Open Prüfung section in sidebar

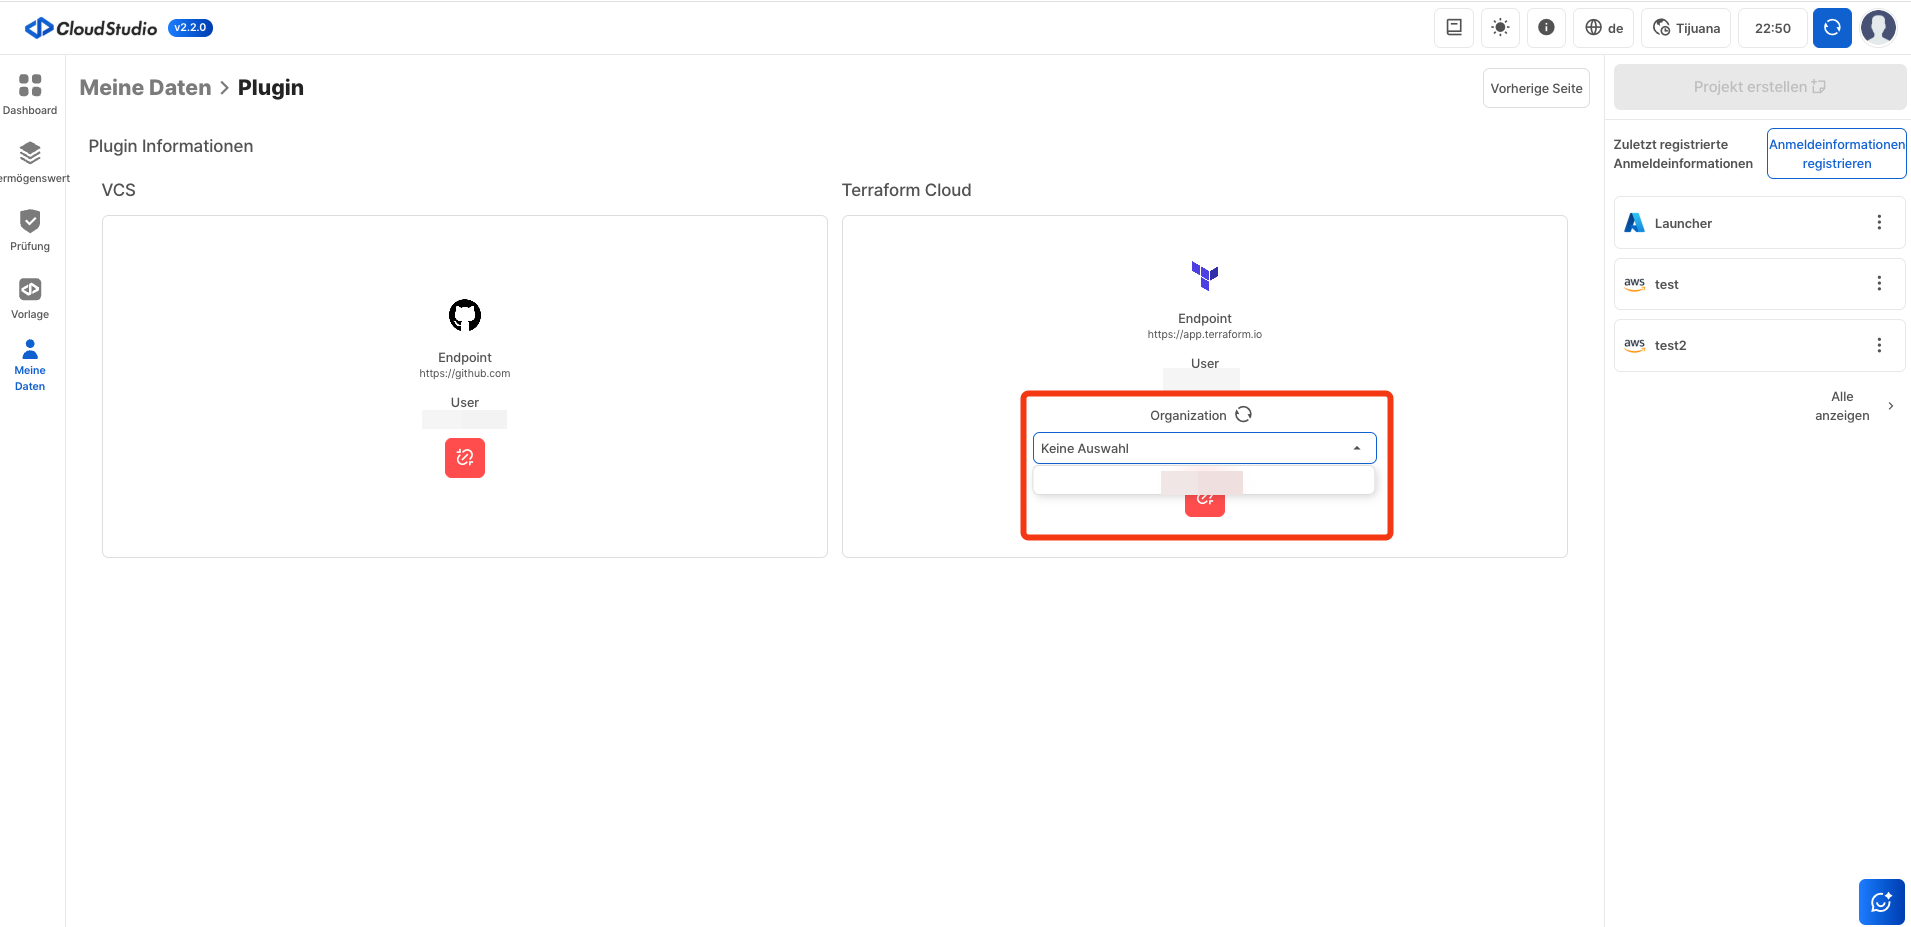point(30,230)
